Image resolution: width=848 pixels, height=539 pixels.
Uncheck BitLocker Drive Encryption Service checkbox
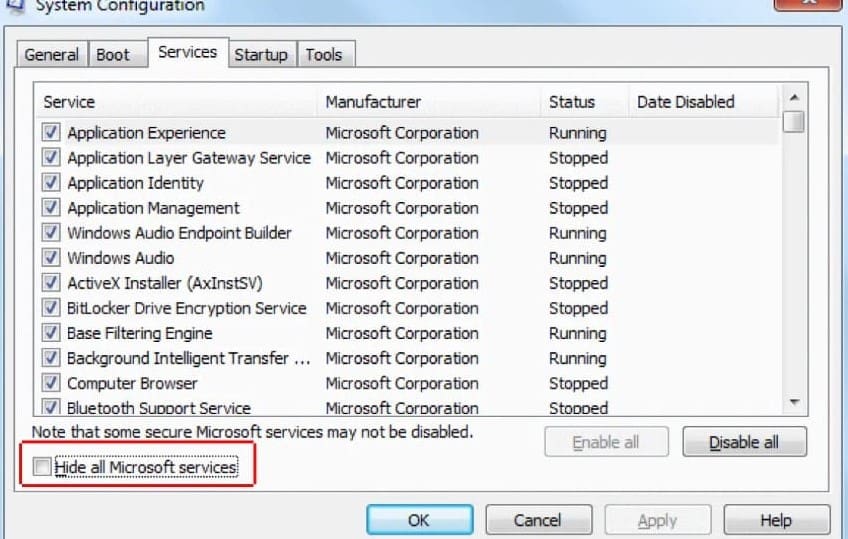51,308
